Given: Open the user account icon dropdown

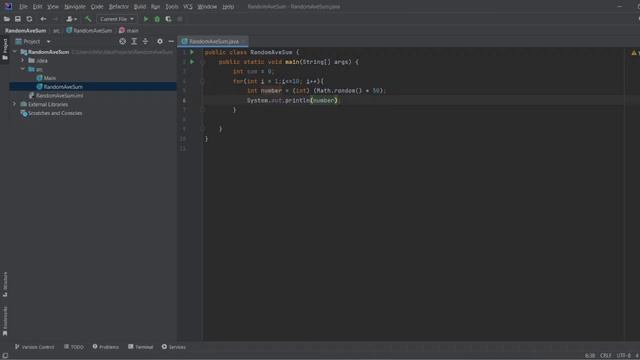Looking at the screenshot, I should (71, 19).
